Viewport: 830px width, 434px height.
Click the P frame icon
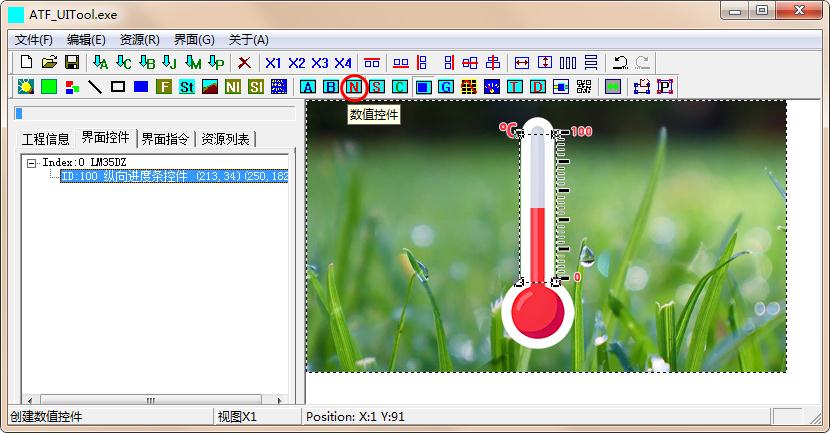tap(665, 86)
